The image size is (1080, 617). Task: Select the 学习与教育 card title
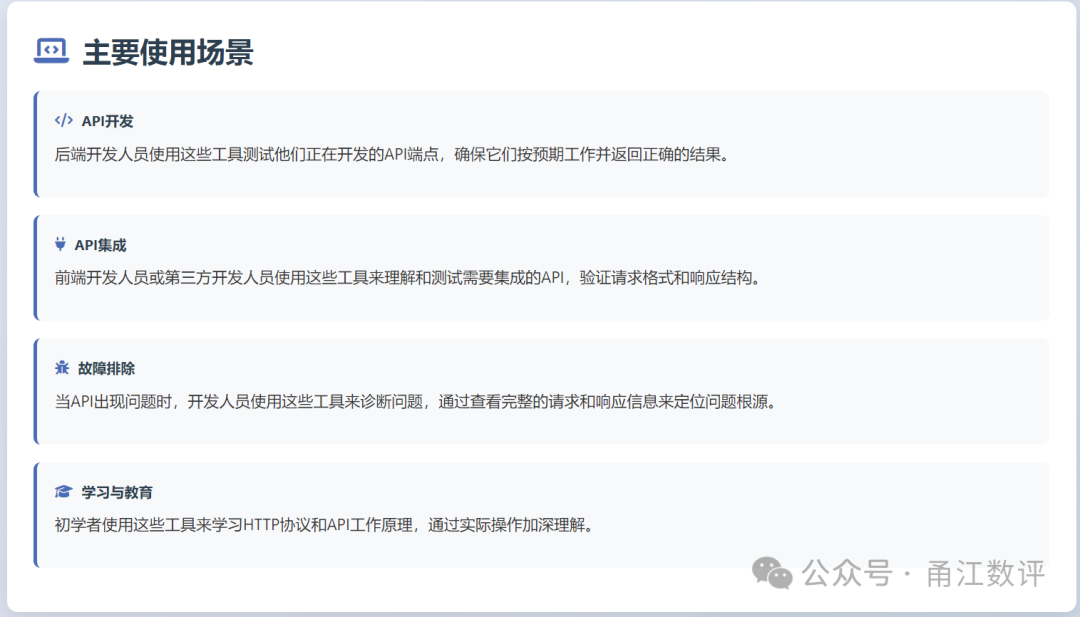coord(117,492)
